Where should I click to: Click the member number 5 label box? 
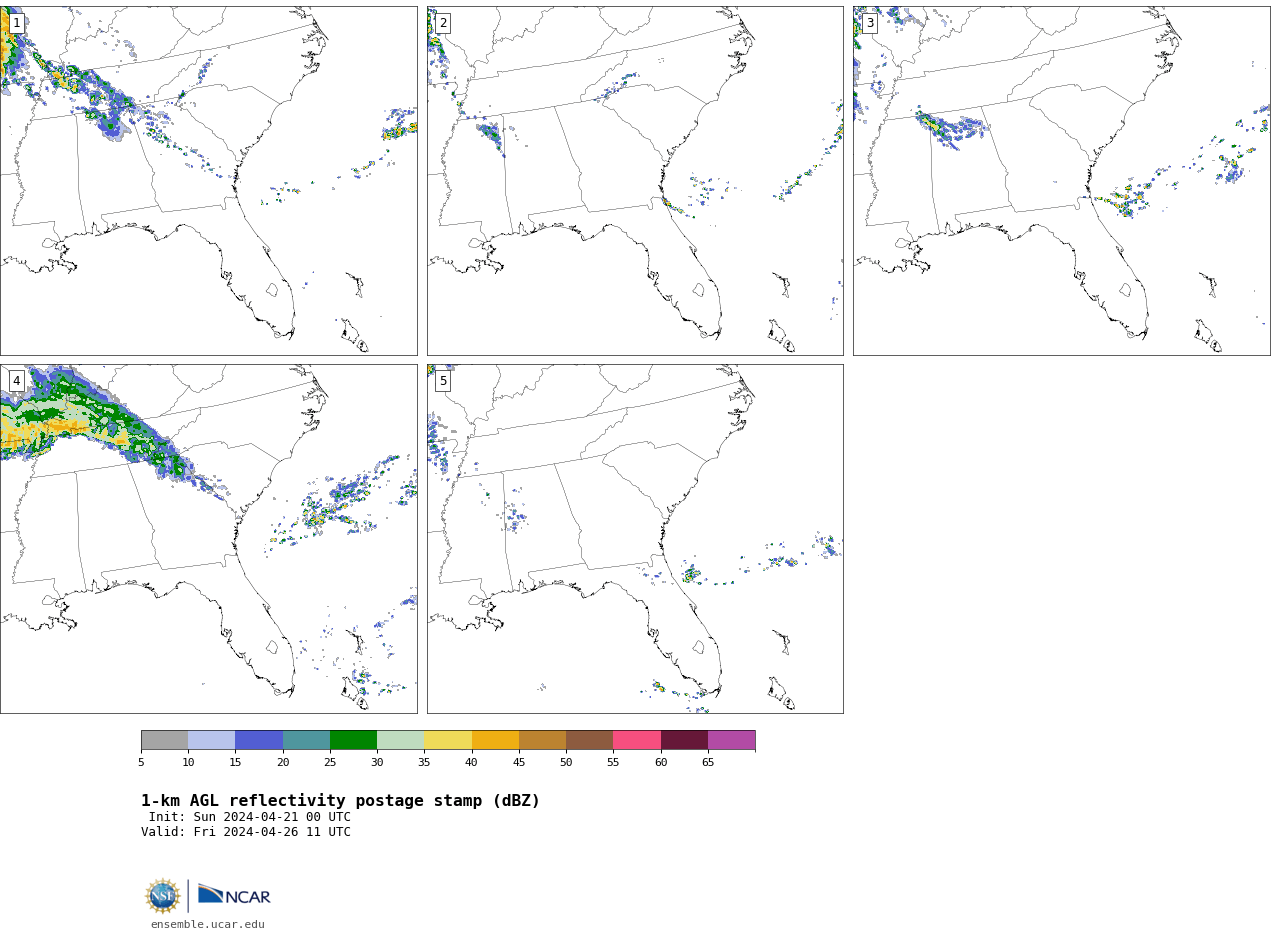coord(443,381)
